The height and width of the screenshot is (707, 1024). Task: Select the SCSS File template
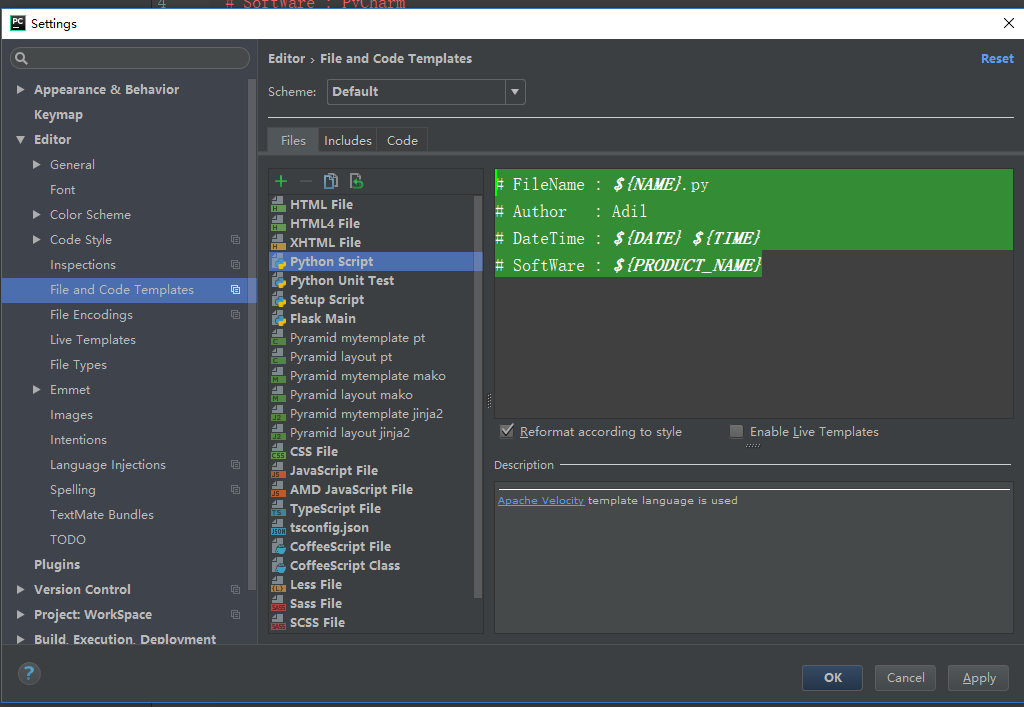click(x=317, y=622)
